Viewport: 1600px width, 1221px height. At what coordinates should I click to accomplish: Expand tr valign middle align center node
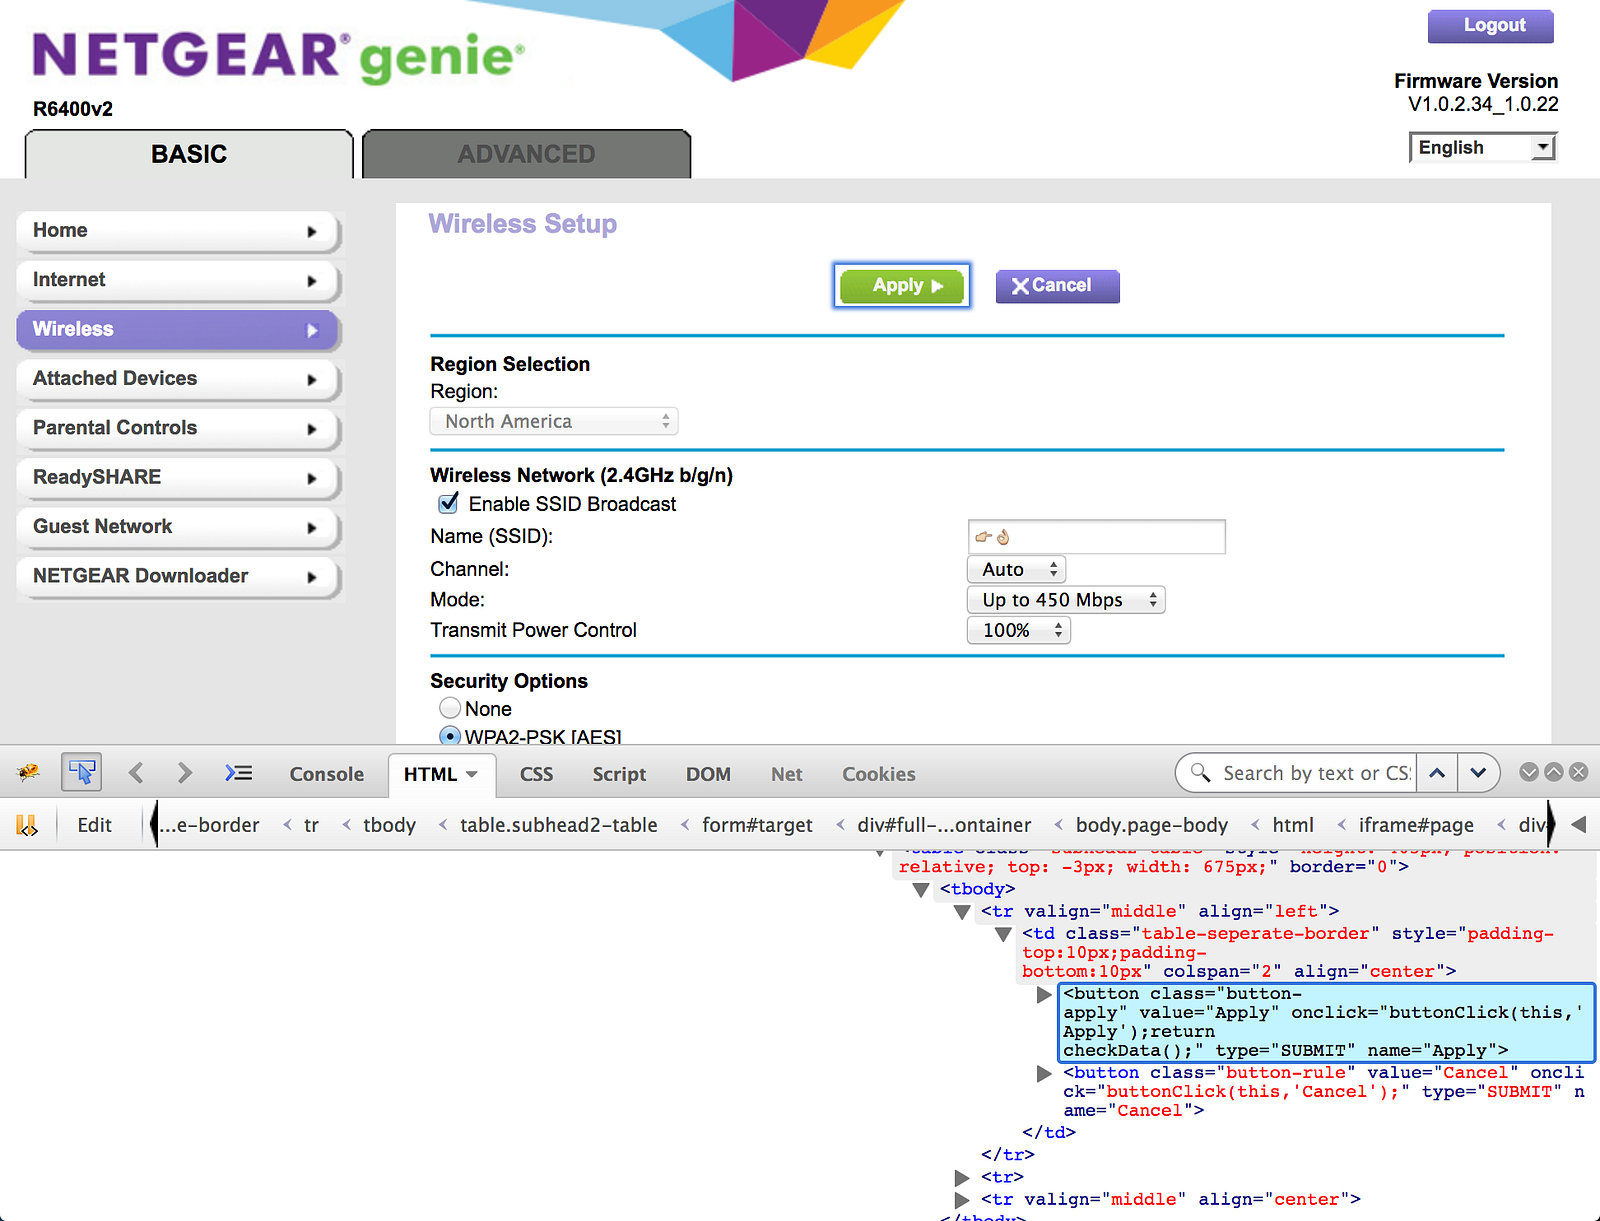962,1199
